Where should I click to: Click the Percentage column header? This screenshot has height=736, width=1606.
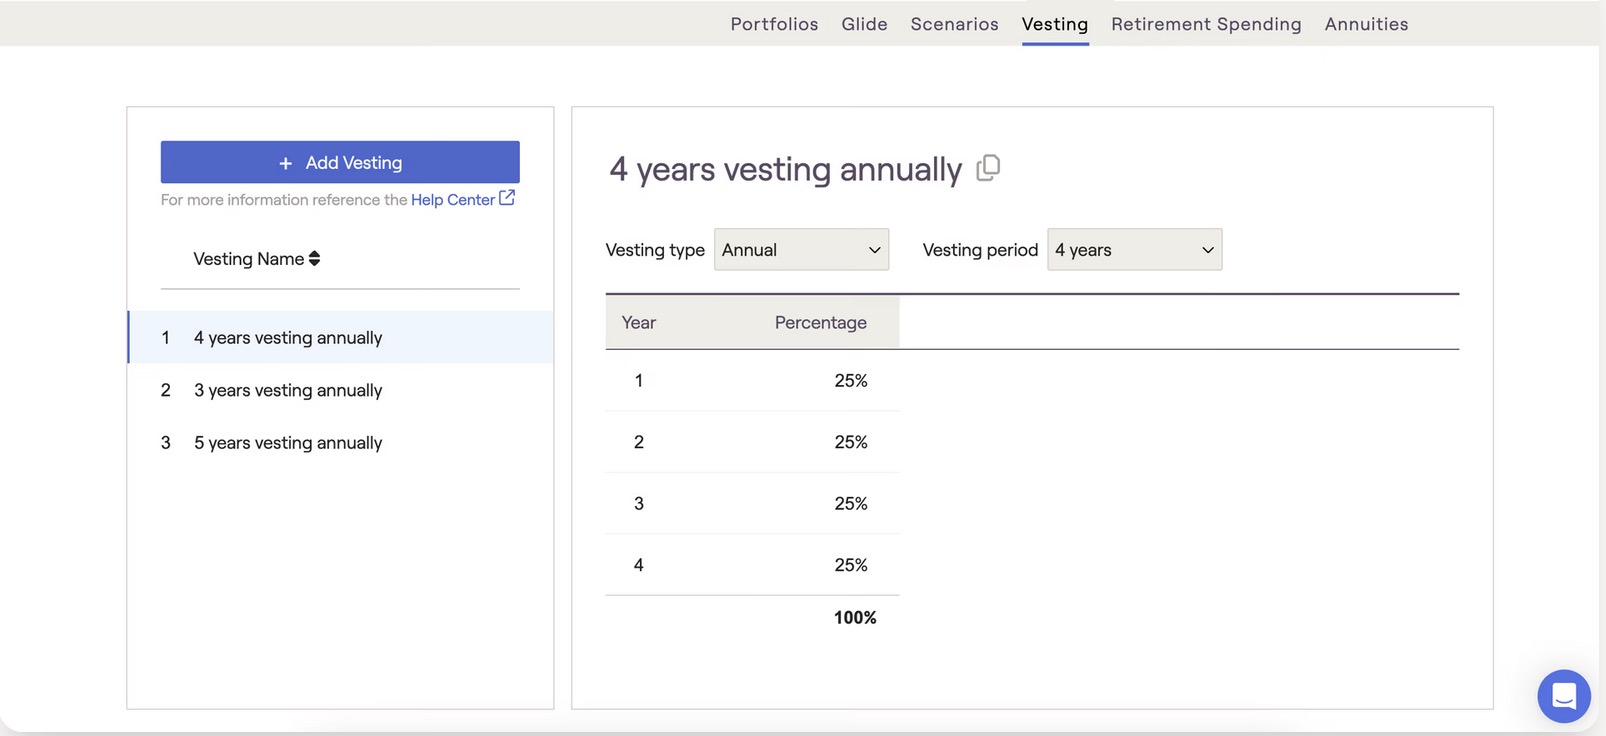pyautogui.click(x=820, y=323)
